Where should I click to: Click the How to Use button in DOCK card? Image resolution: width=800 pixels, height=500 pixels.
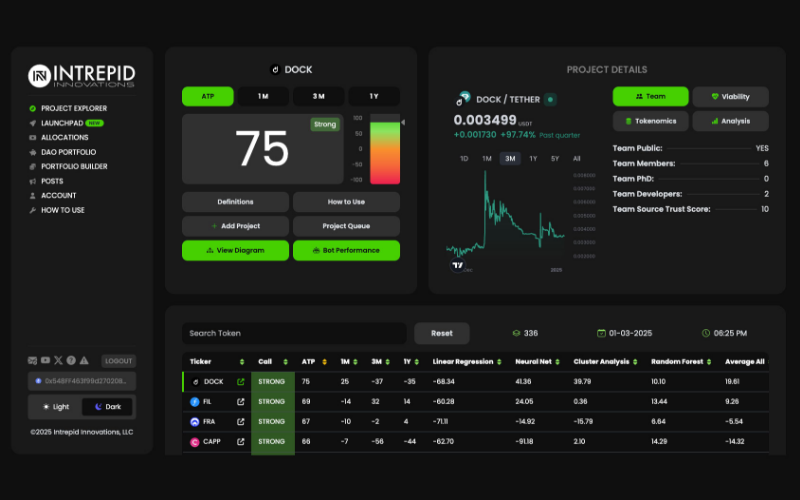(346, 202)
